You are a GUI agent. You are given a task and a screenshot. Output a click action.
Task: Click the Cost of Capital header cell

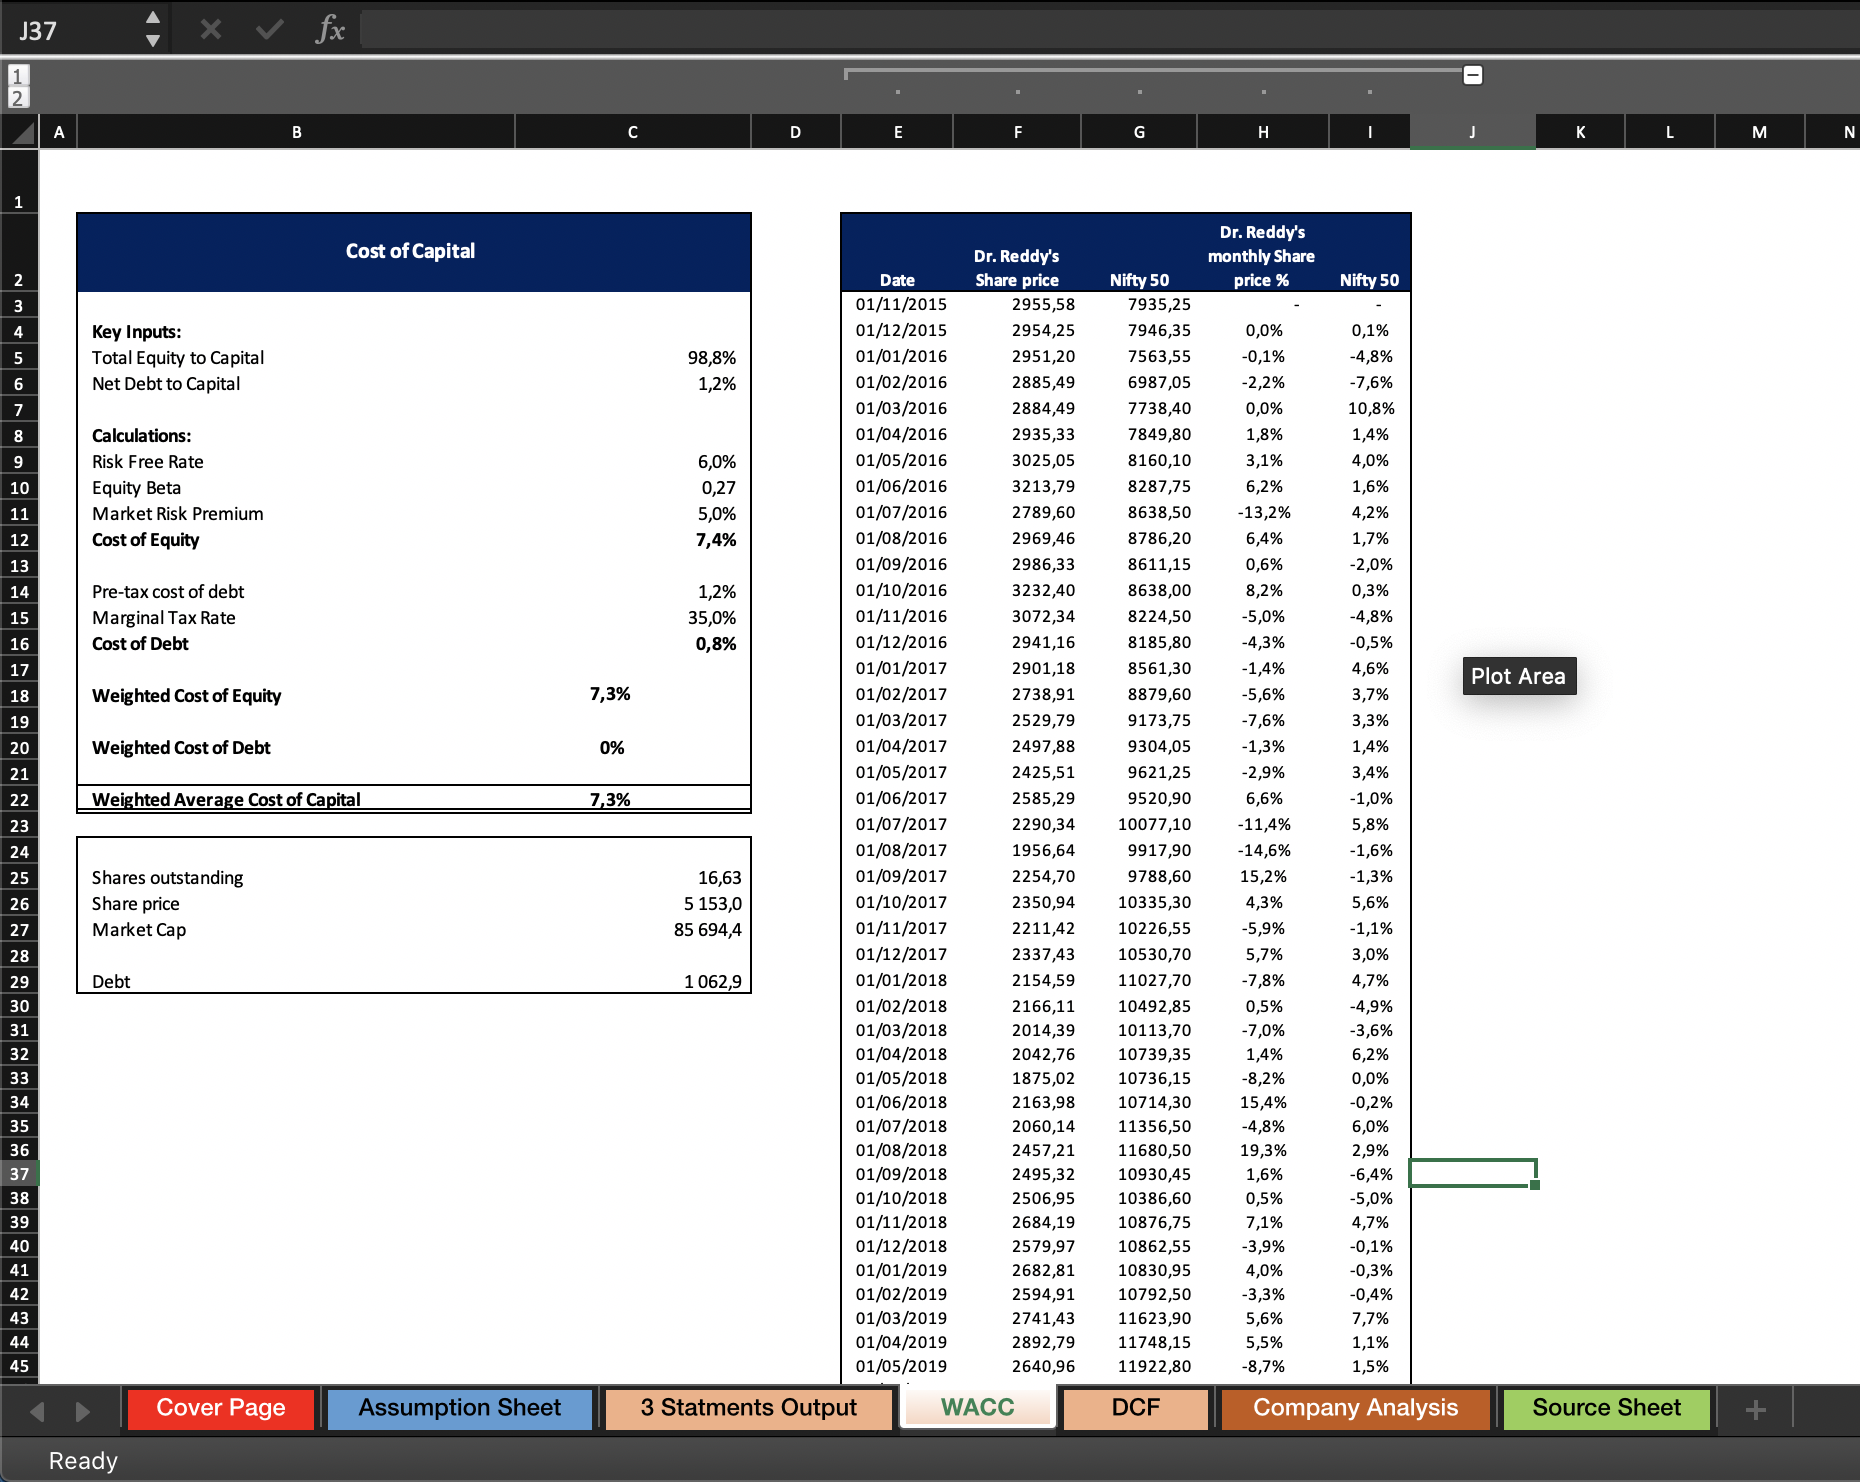coord(413,252)
